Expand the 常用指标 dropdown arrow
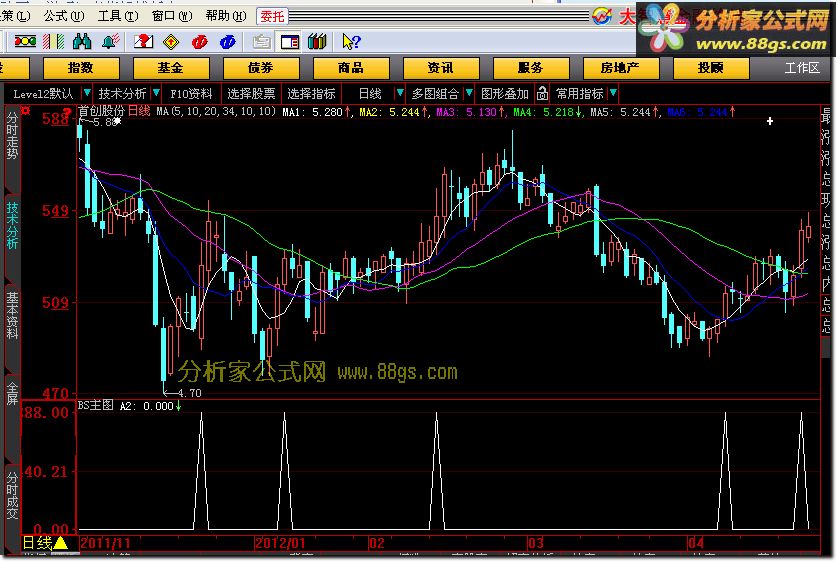The height and width of the screenshot is (562, 838). pos(613,93)
